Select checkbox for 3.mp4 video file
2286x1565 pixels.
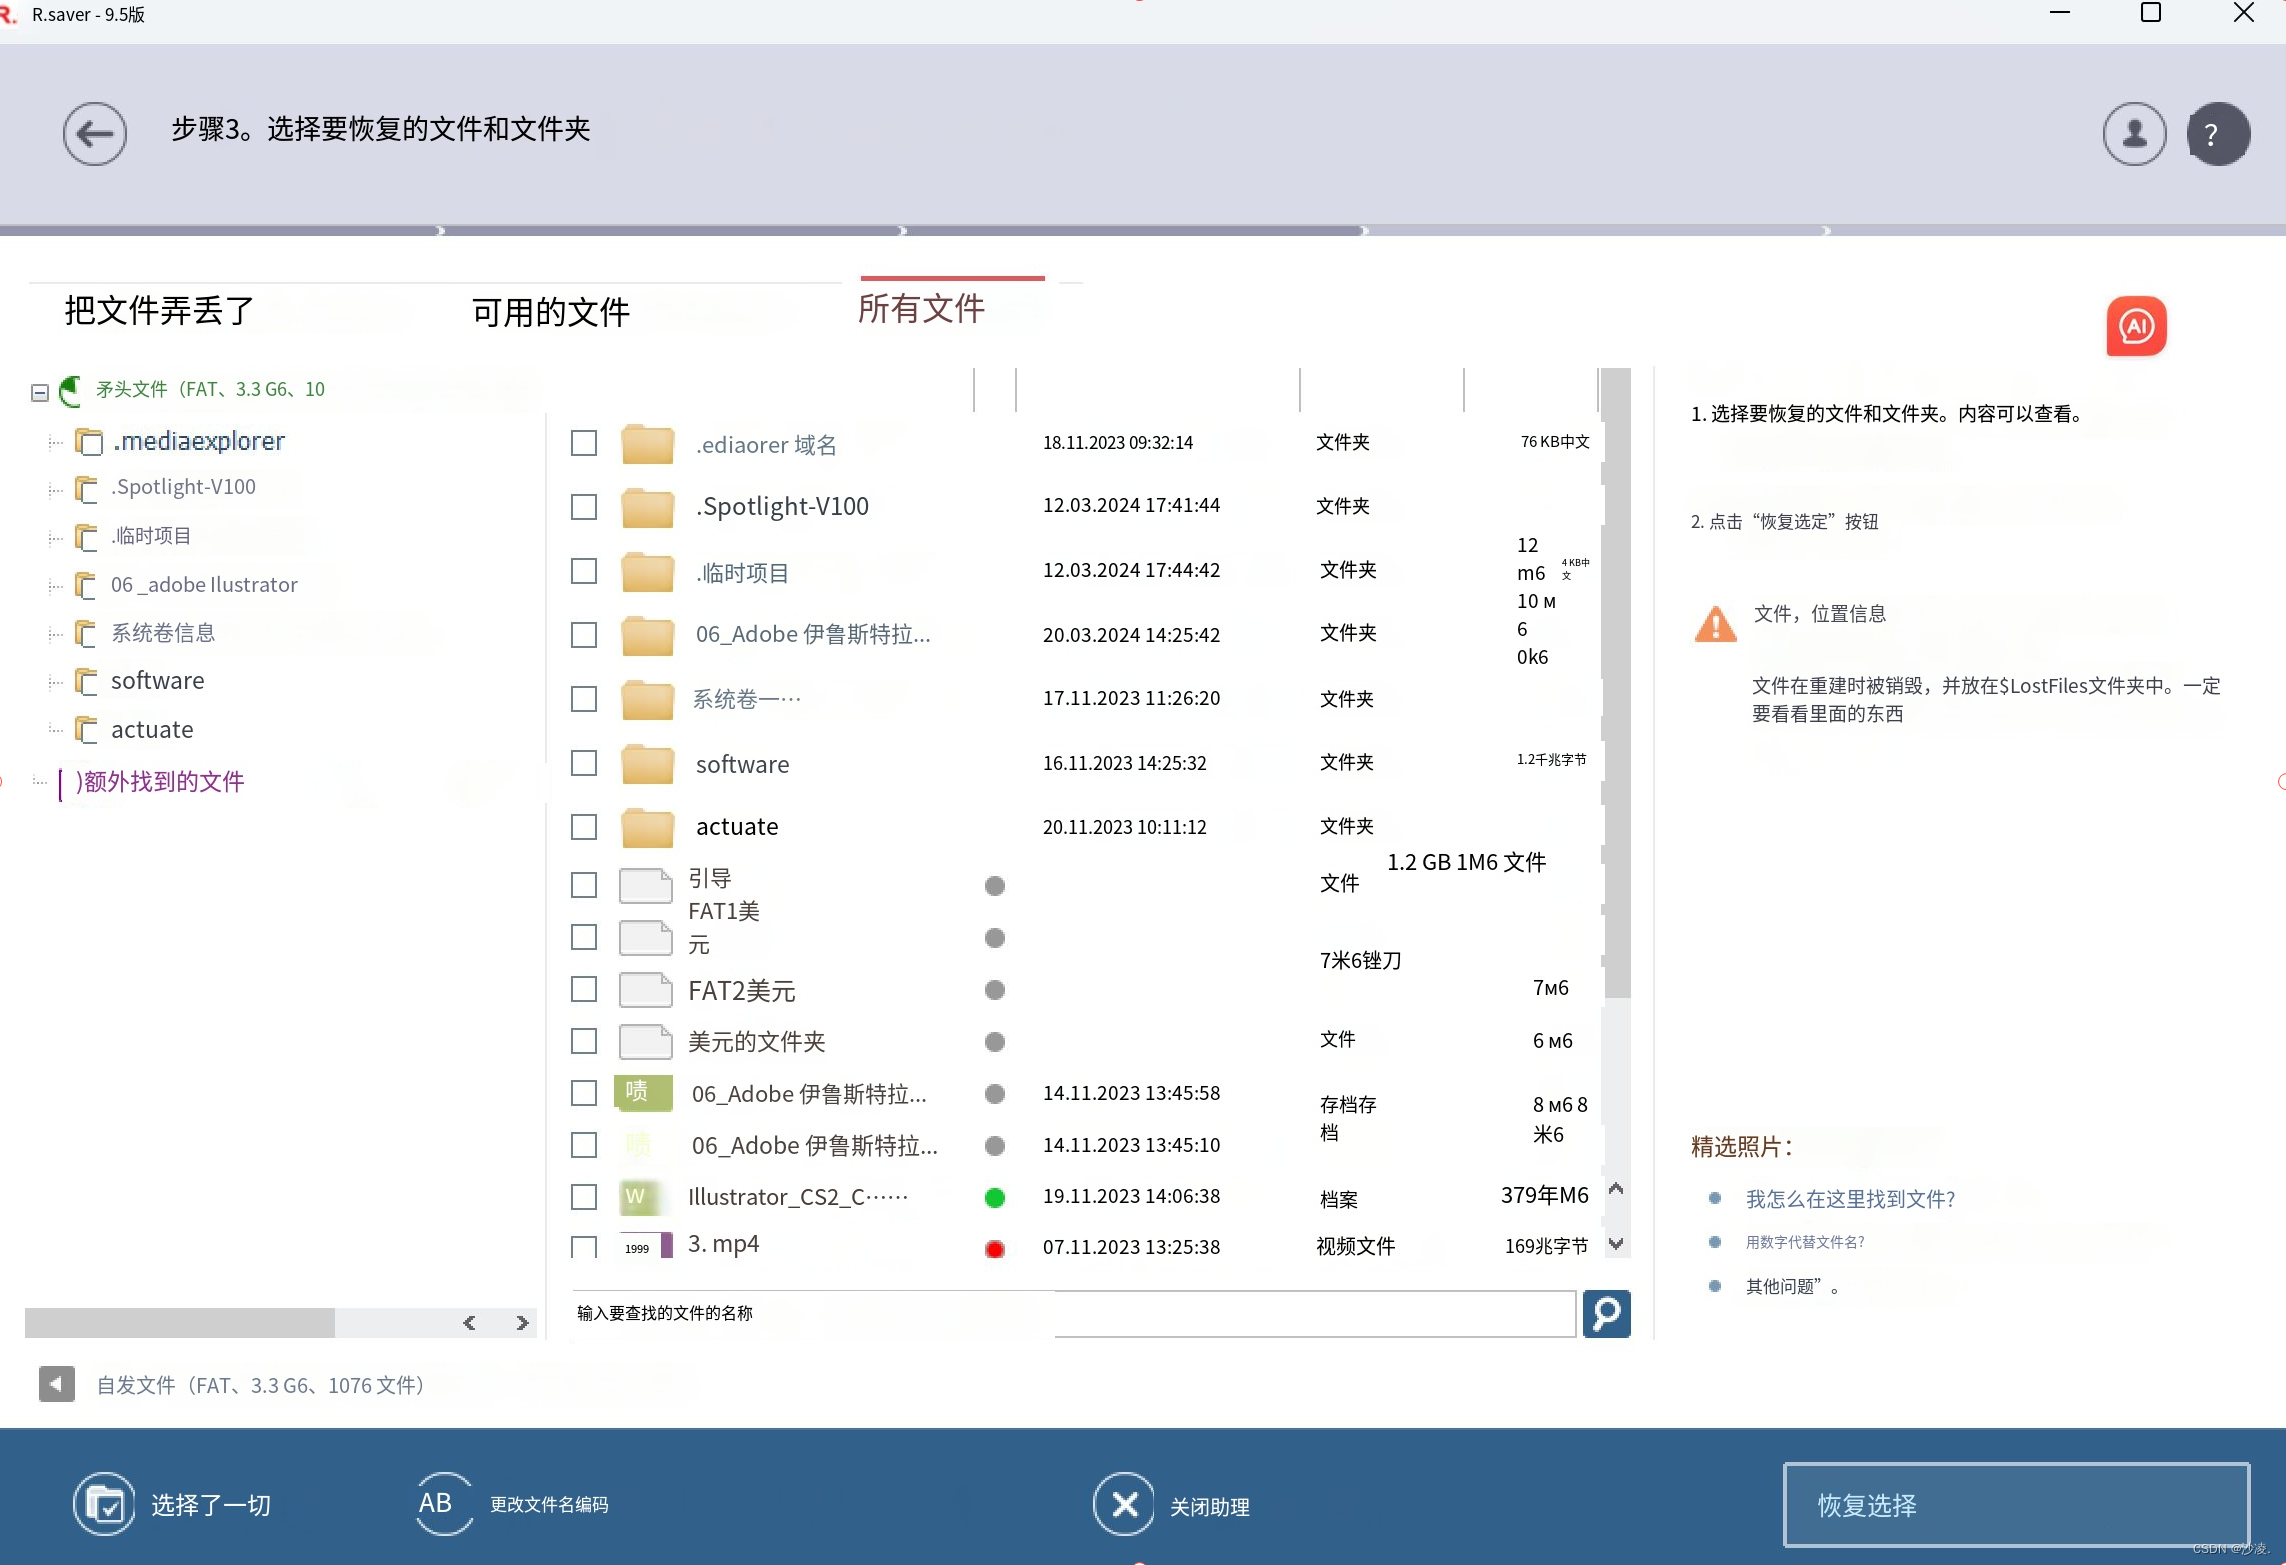tap(584, 1246)
